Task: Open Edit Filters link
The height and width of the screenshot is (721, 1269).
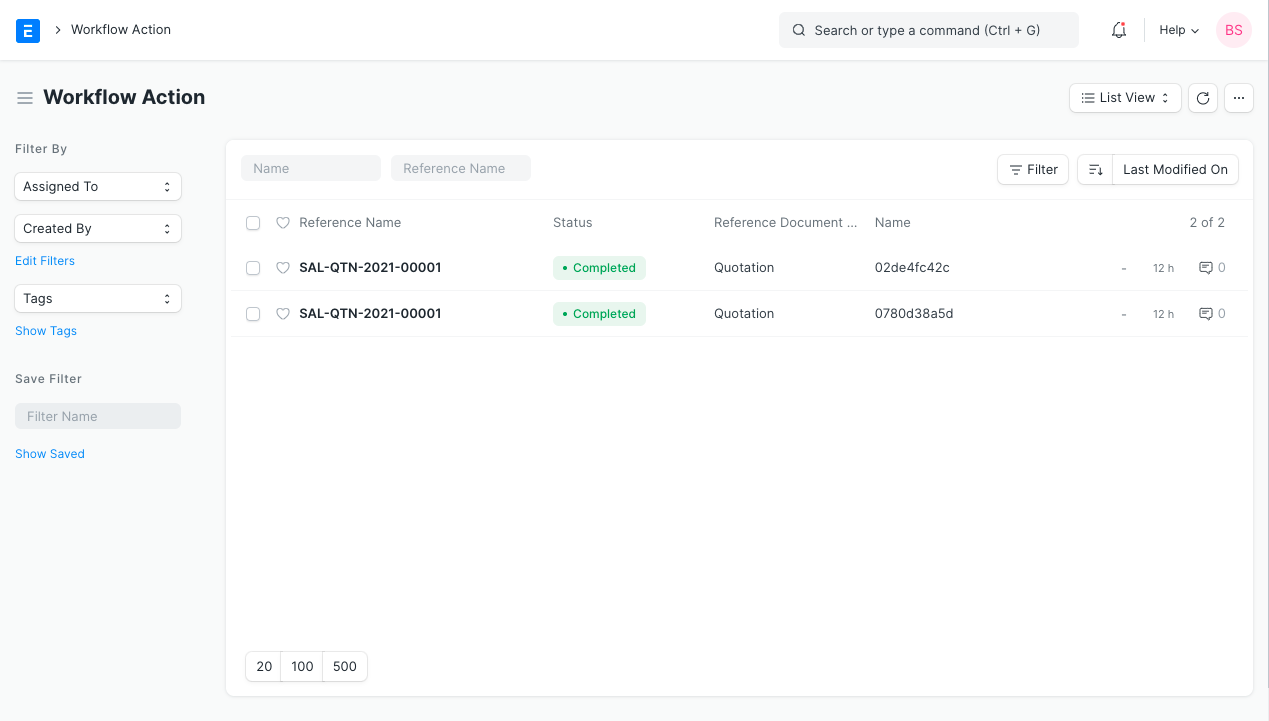Action: click(44, 260)
